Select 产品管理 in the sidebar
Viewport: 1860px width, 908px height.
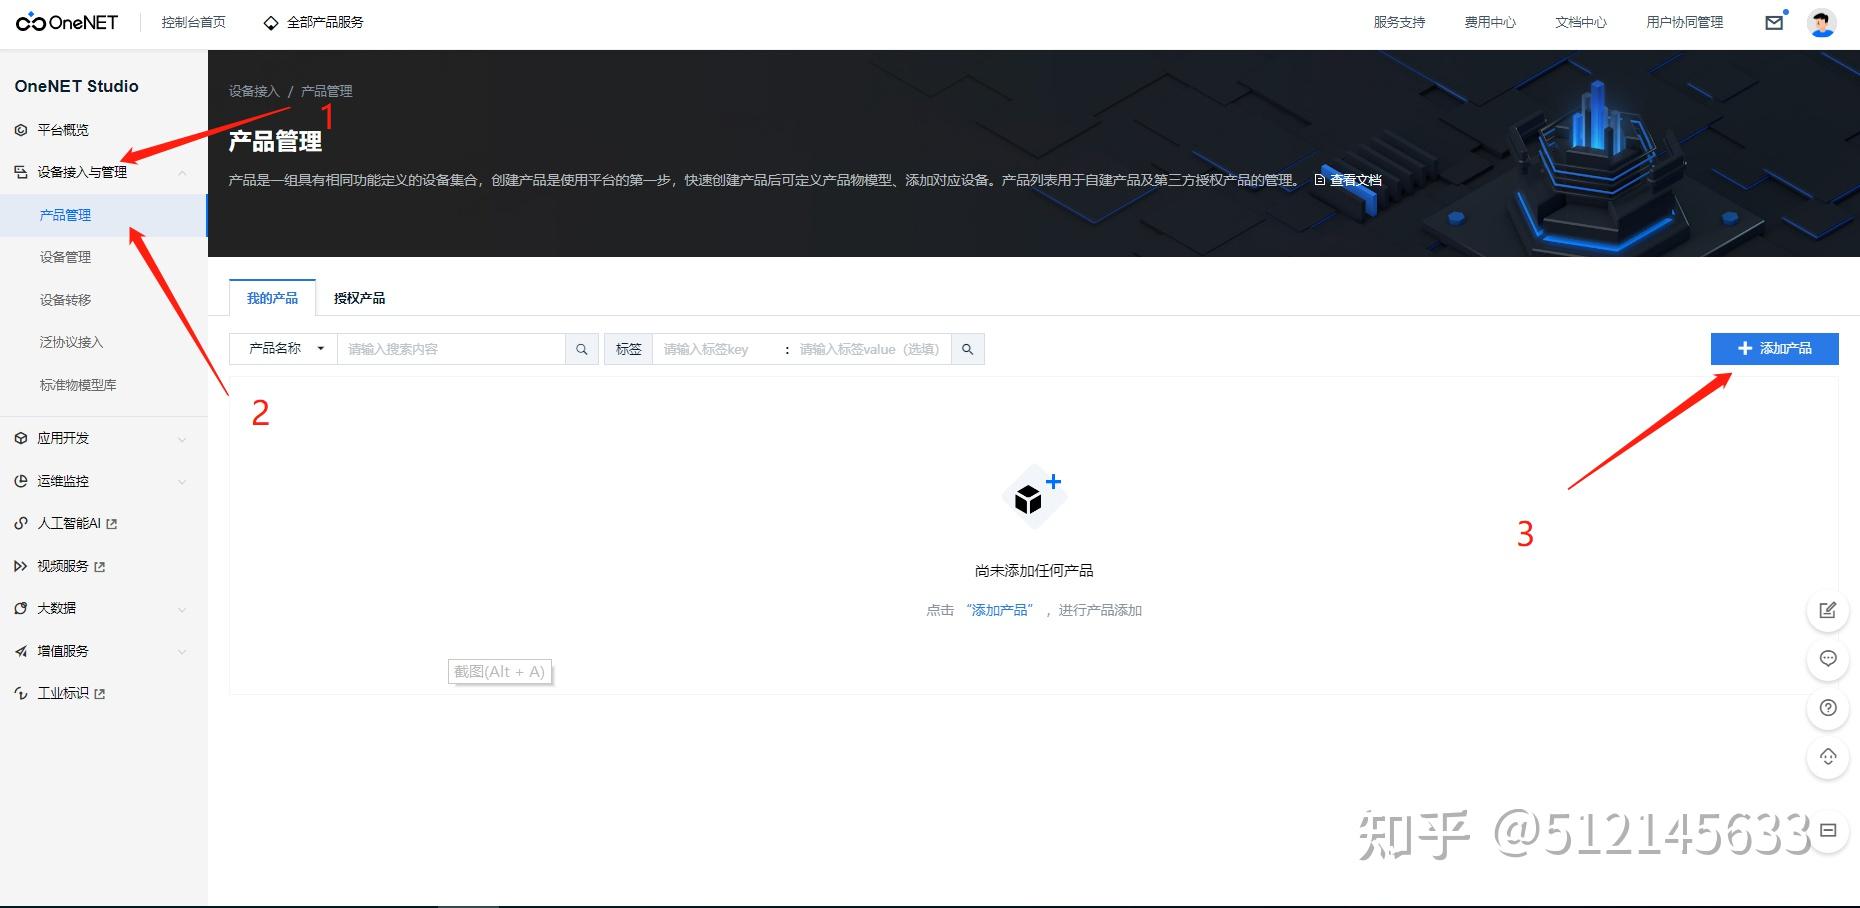tap(103, 215)
